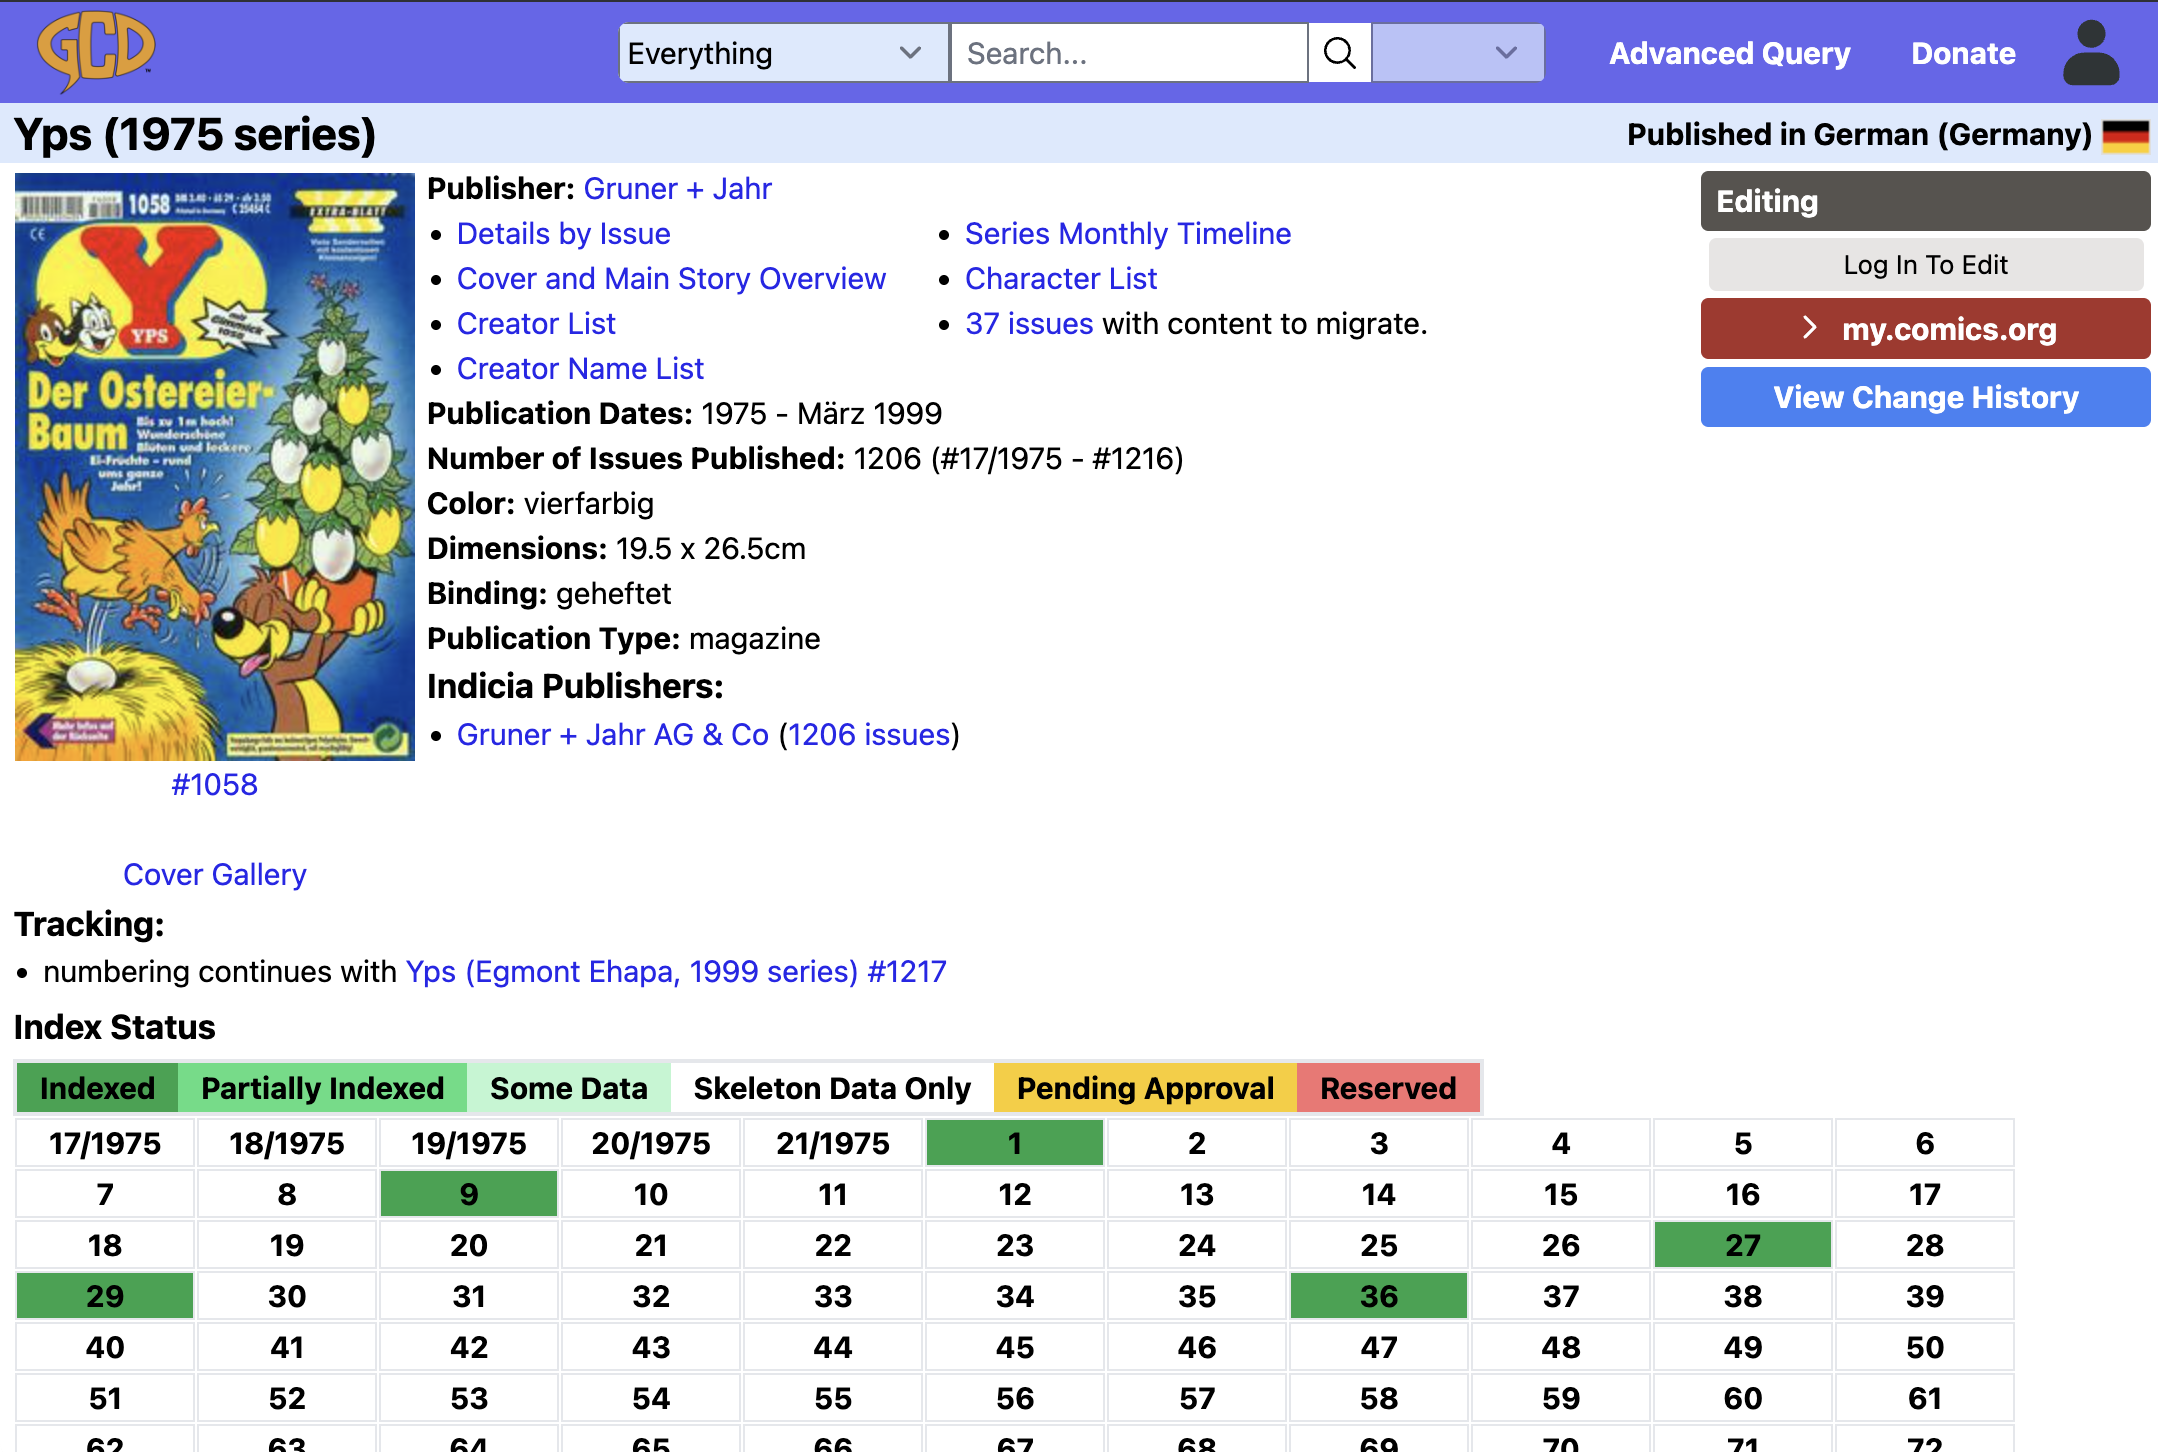
Task: Open issue 59 cell
Action: [x=1561, y=1398]
